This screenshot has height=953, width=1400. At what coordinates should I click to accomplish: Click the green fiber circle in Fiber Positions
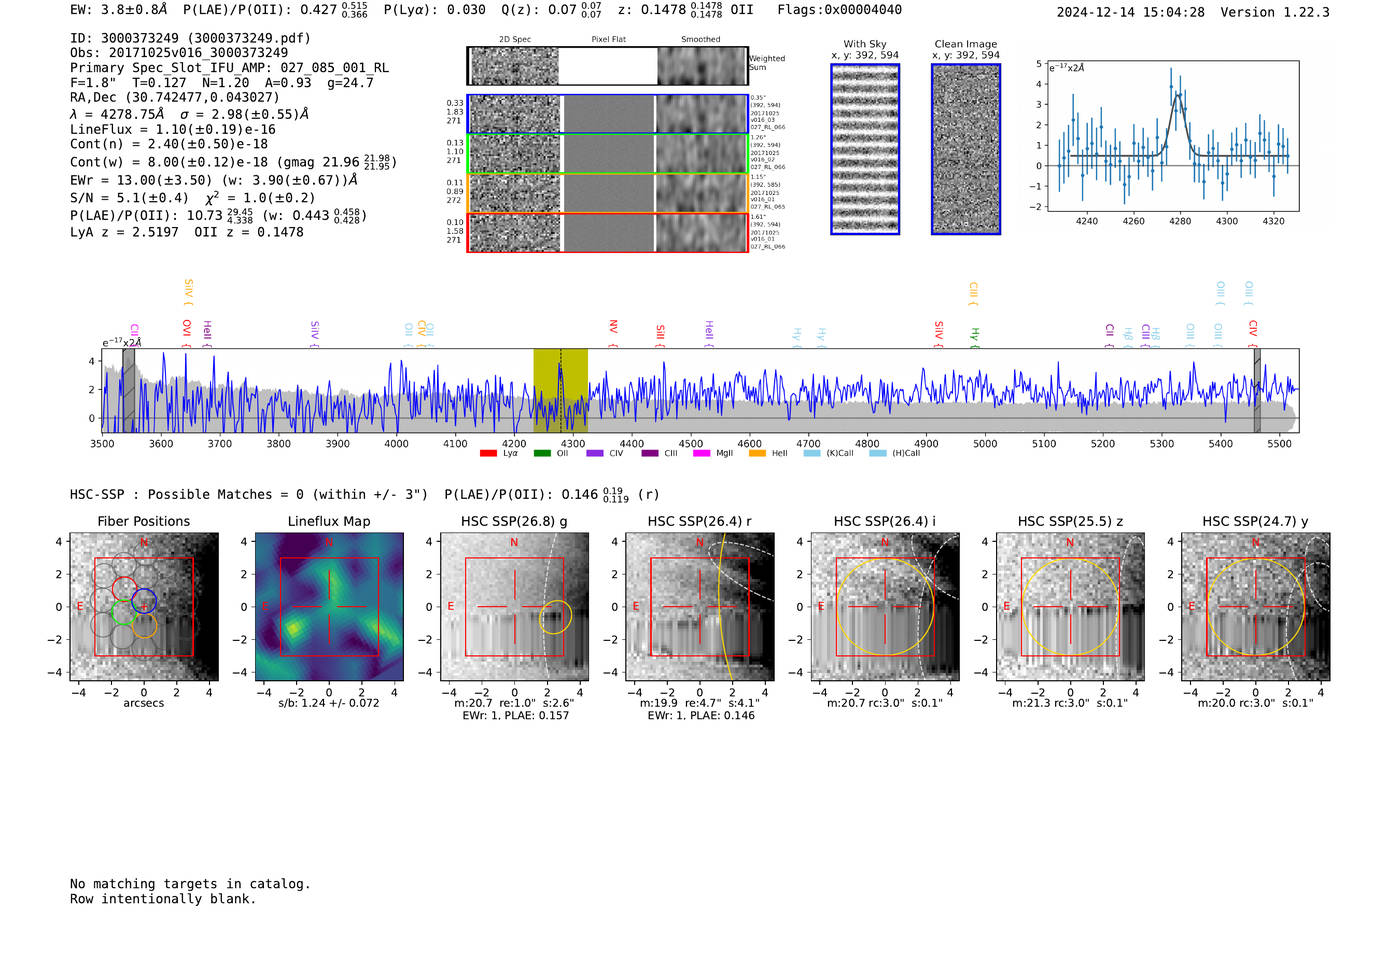pos(124,612)
